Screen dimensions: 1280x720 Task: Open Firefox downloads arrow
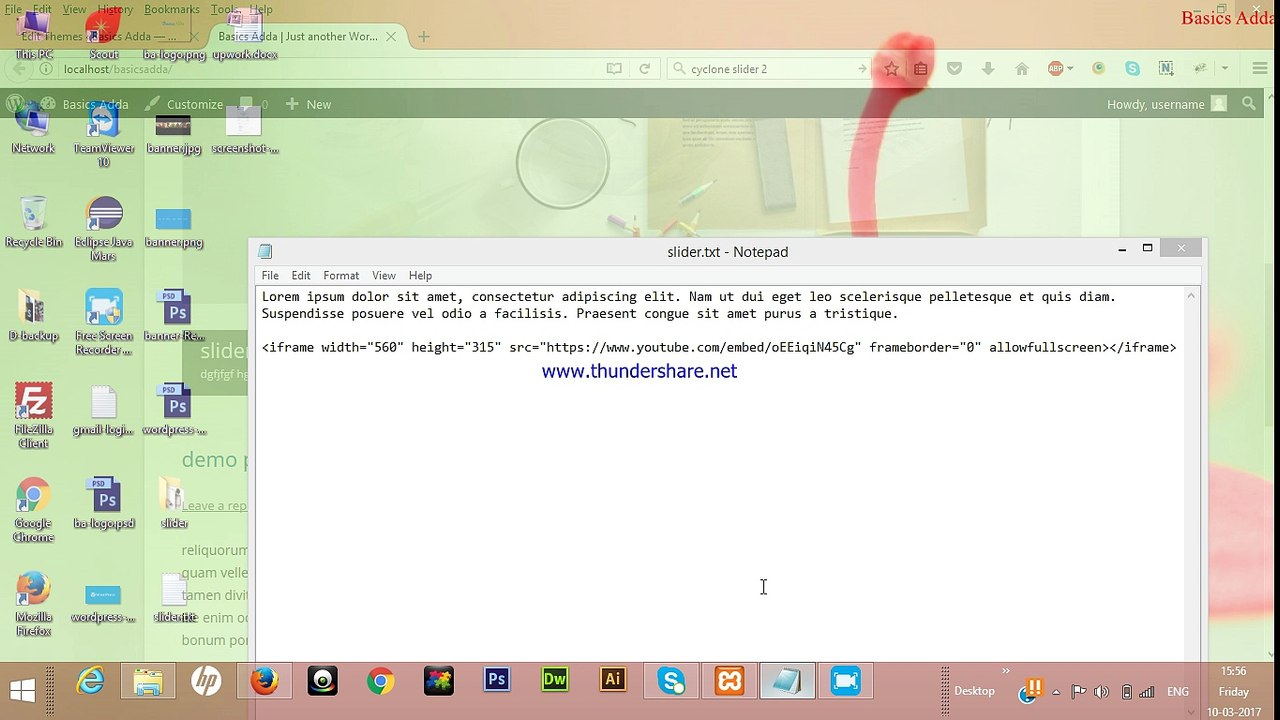point(988,69)
